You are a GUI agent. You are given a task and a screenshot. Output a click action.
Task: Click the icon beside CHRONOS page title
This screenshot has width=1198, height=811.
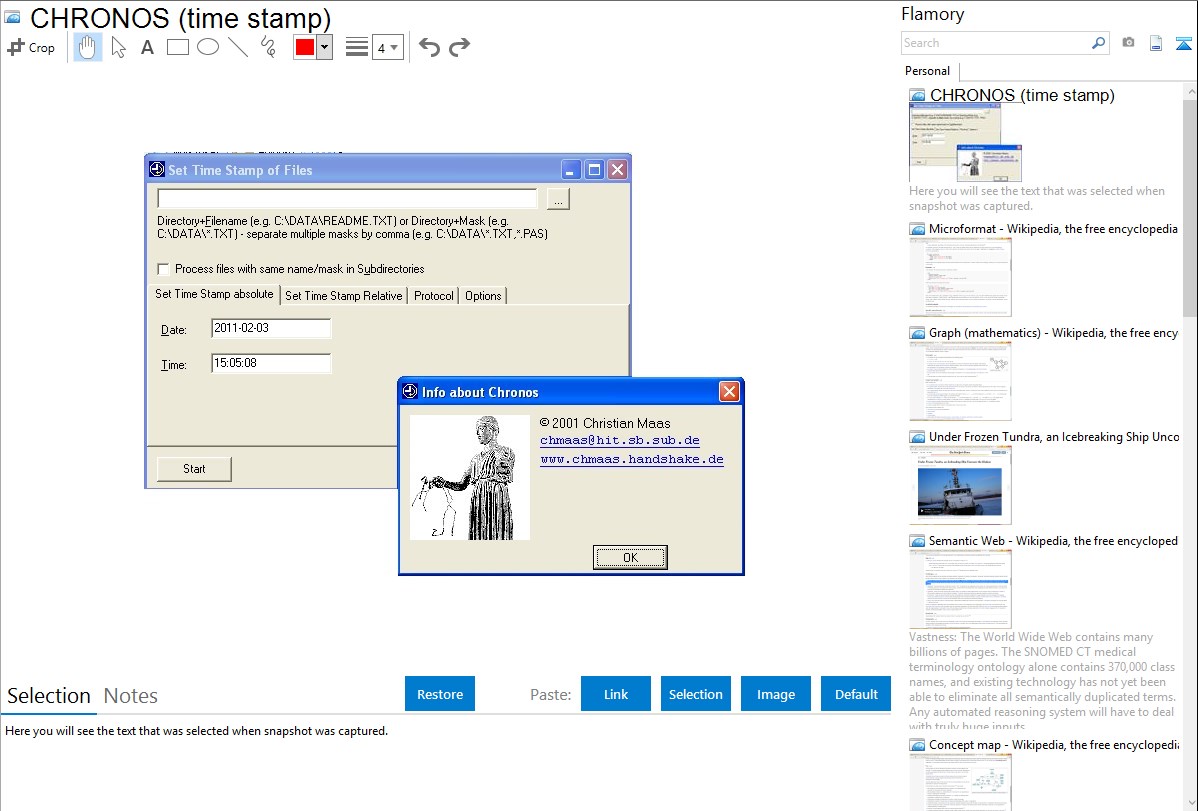click(x=12, y=17)
